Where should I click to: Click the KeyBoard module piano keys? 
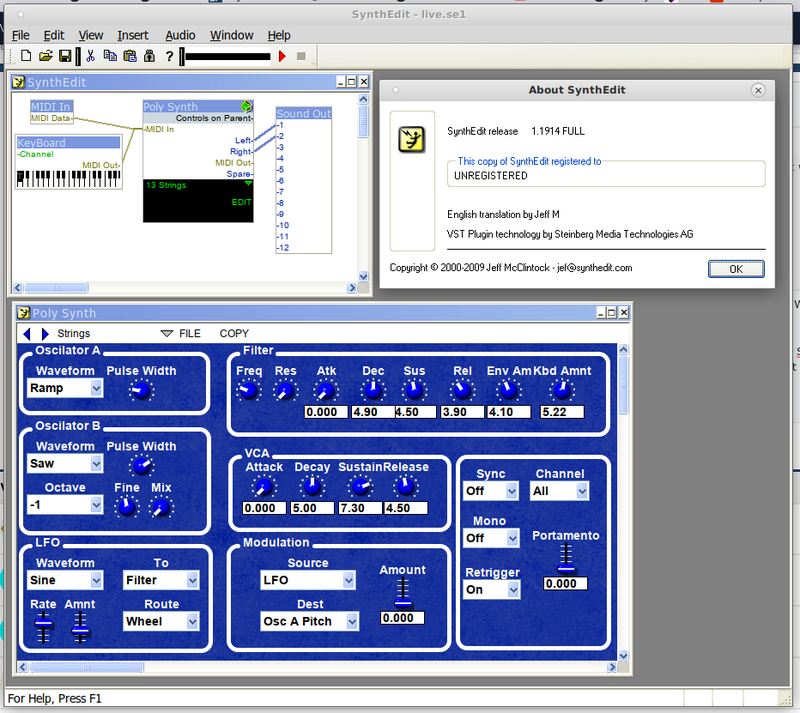click(x=69, y=179)
